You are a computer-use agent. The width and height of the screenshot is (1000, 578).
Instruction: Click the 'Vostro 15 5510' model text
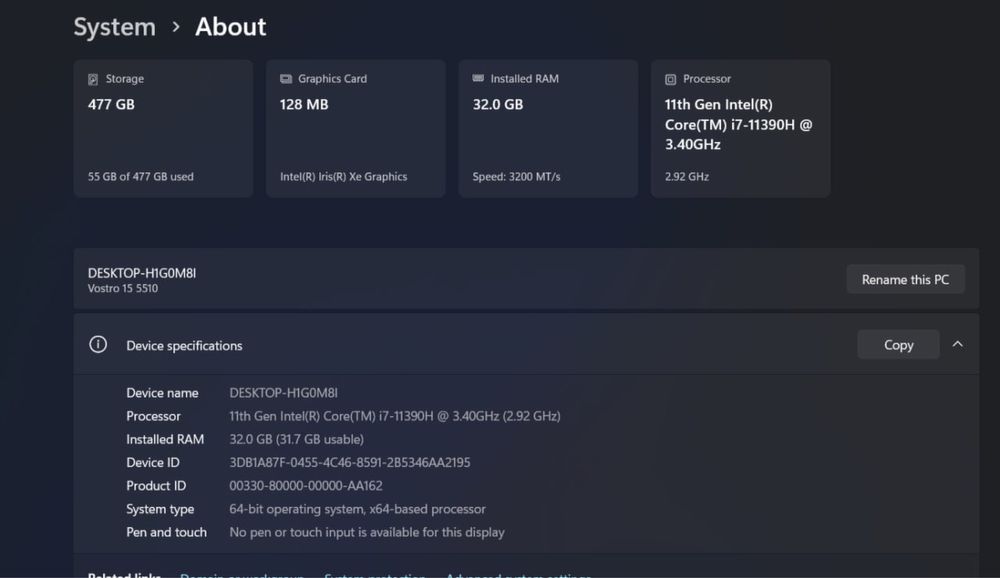pyautogui.click(x=122, y=288)
